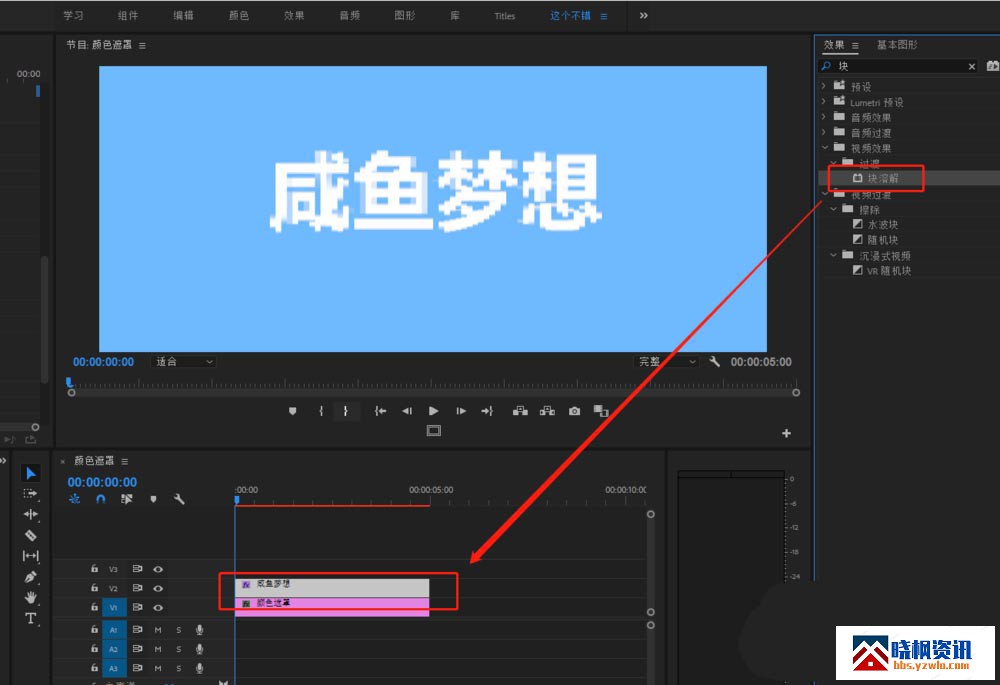Collapse the 沉浸式视频 folder
The image size is (1000, 685).
833,255
